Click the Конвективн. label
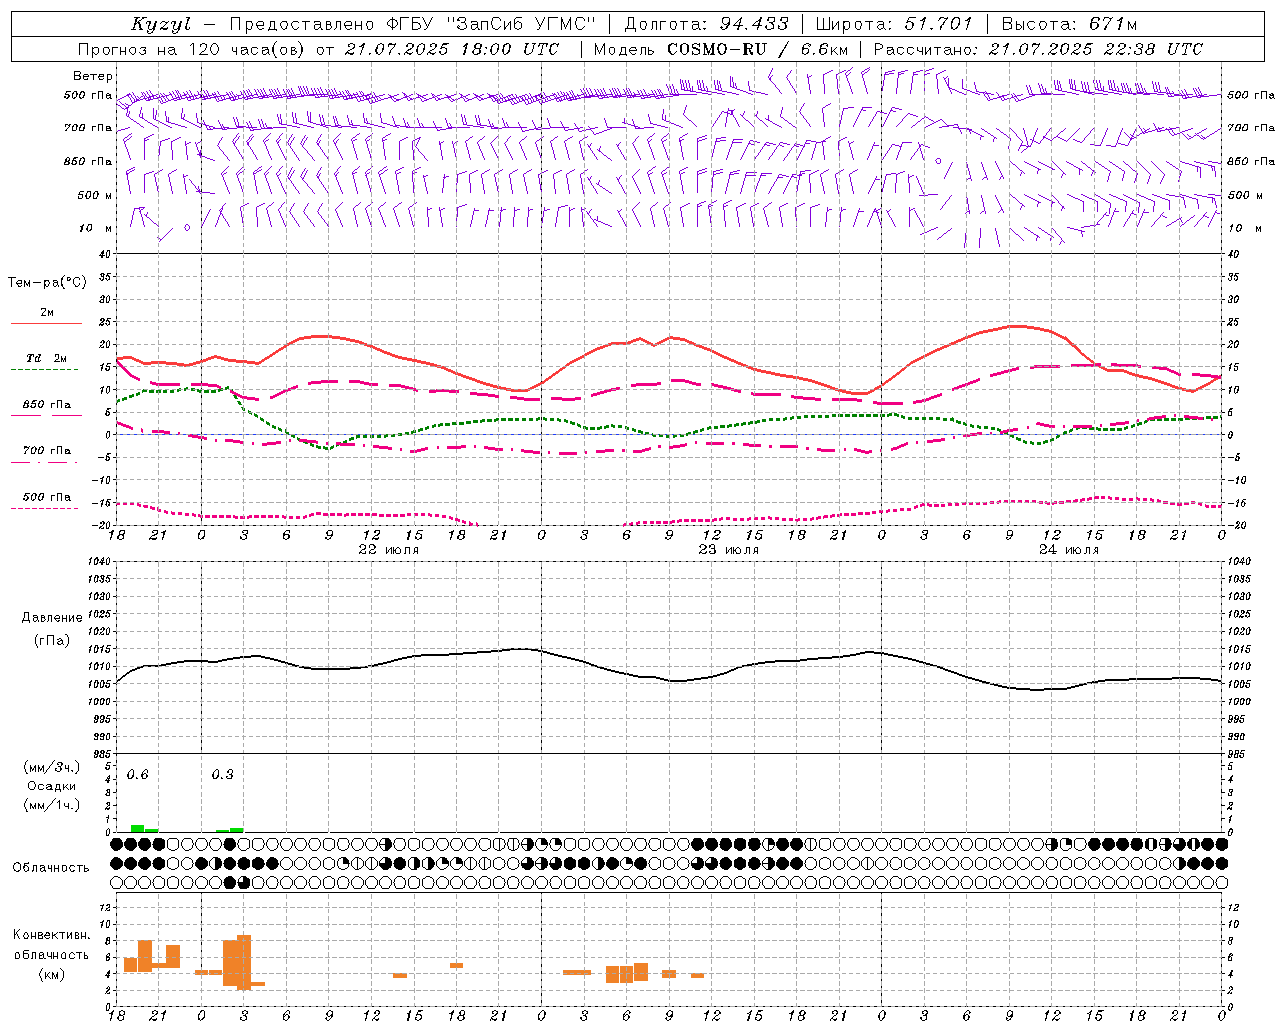 click(52, 935)
